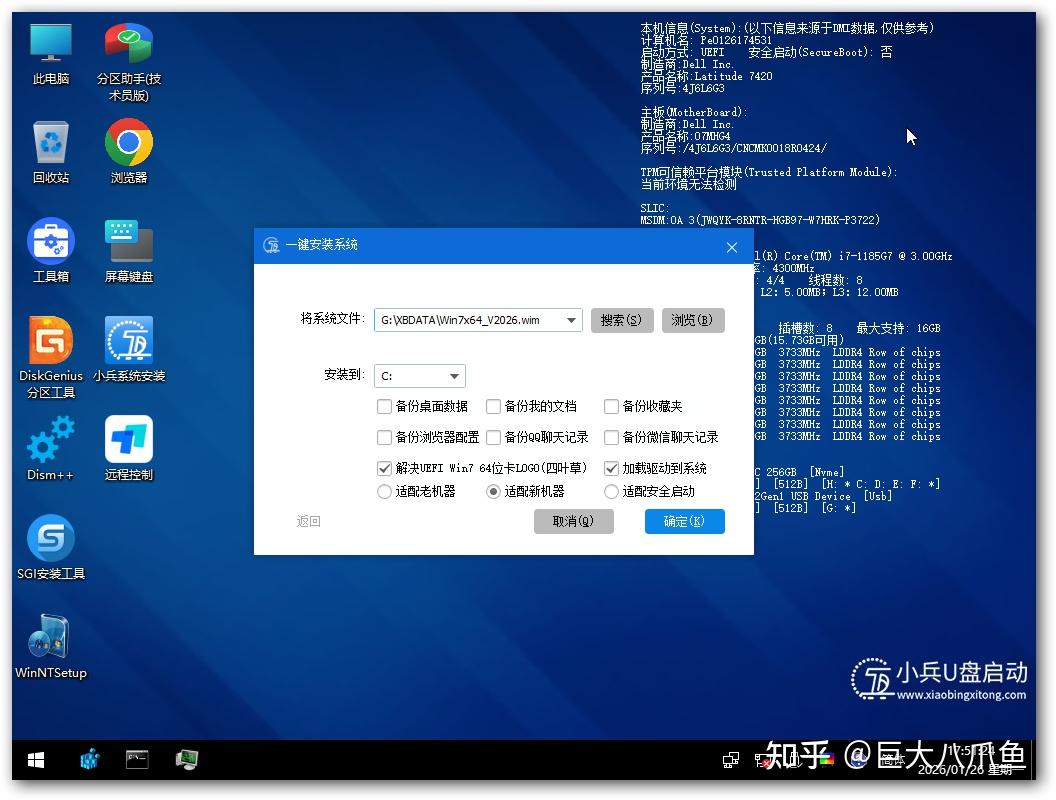Enable 备份桌面数据 checkbox

click(x=384, y=406)
